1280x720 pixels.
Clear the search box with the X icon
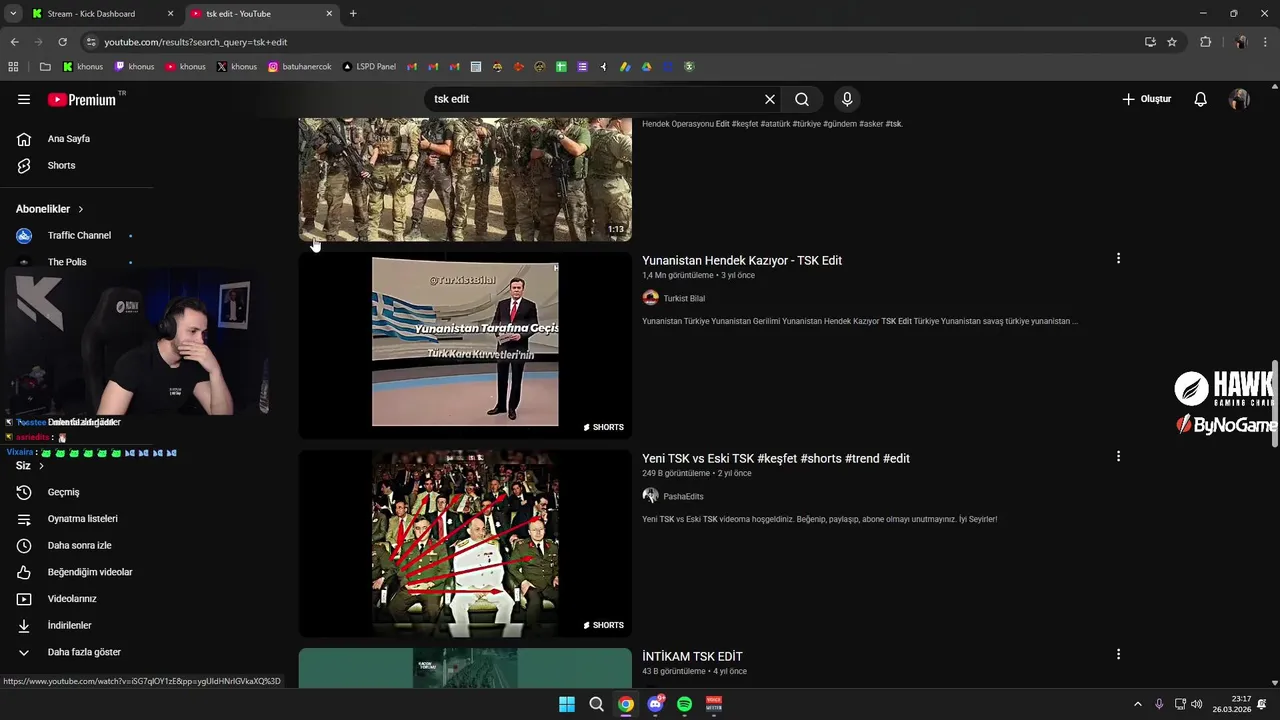pyautogui.click(x=770, y=99)
